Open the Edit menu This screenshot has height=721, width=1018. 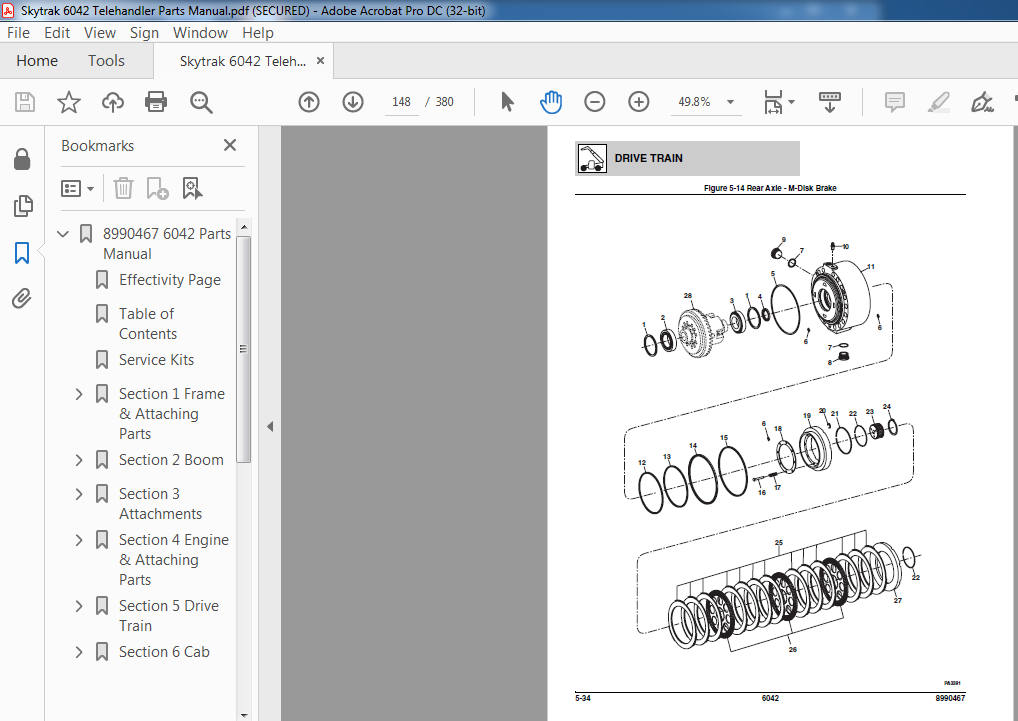pyautogui.click(x=57, y=32)
